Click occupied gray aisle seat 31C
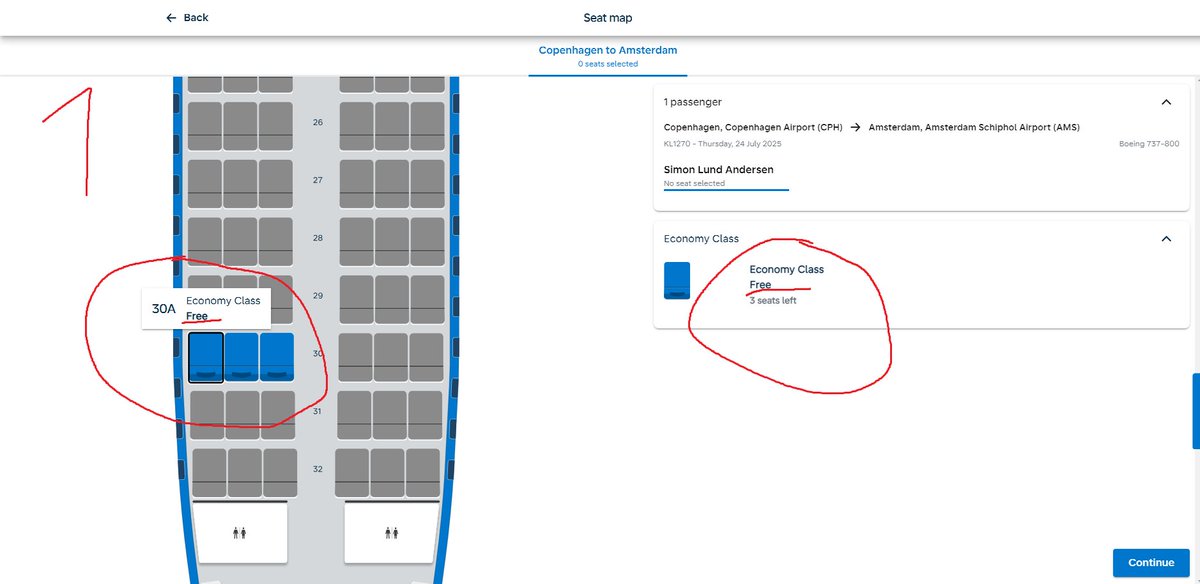Image resolution: width=1200 pixels, height=584 pixels. click(x=278, y=415)
